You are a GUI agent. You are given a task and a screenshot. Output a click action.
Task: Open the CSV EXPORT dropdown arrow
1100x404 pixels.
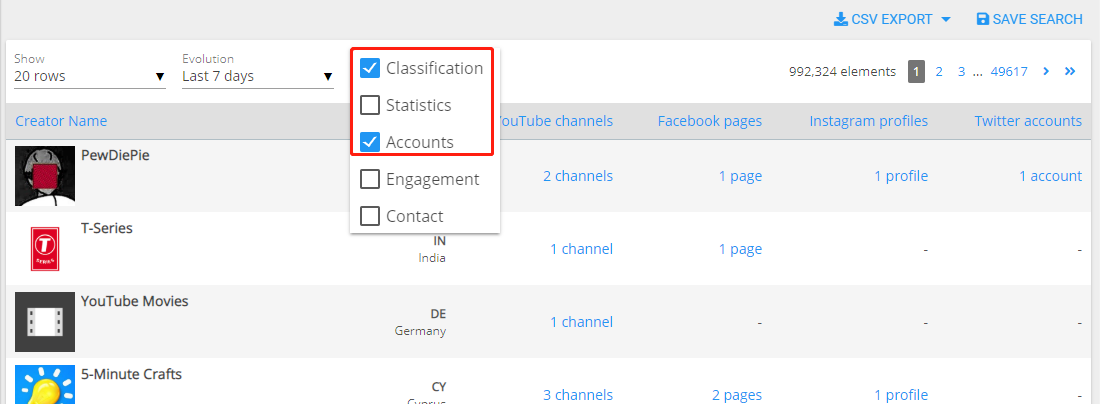coord(946,20)
